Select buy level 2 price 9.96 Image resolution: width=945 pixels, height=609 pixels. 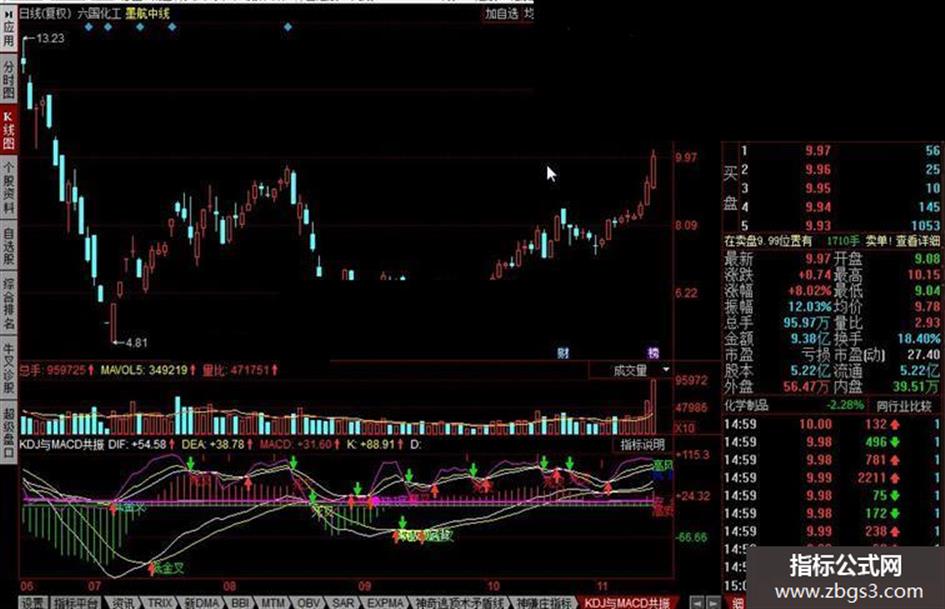[x=818, y=169]
